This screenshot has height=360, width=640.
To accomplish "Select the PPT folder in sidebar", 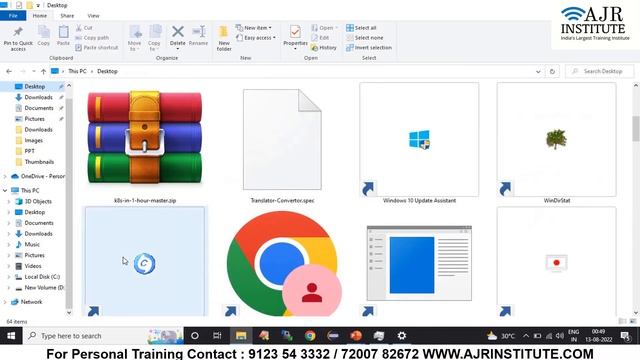I will pos(29,151).
